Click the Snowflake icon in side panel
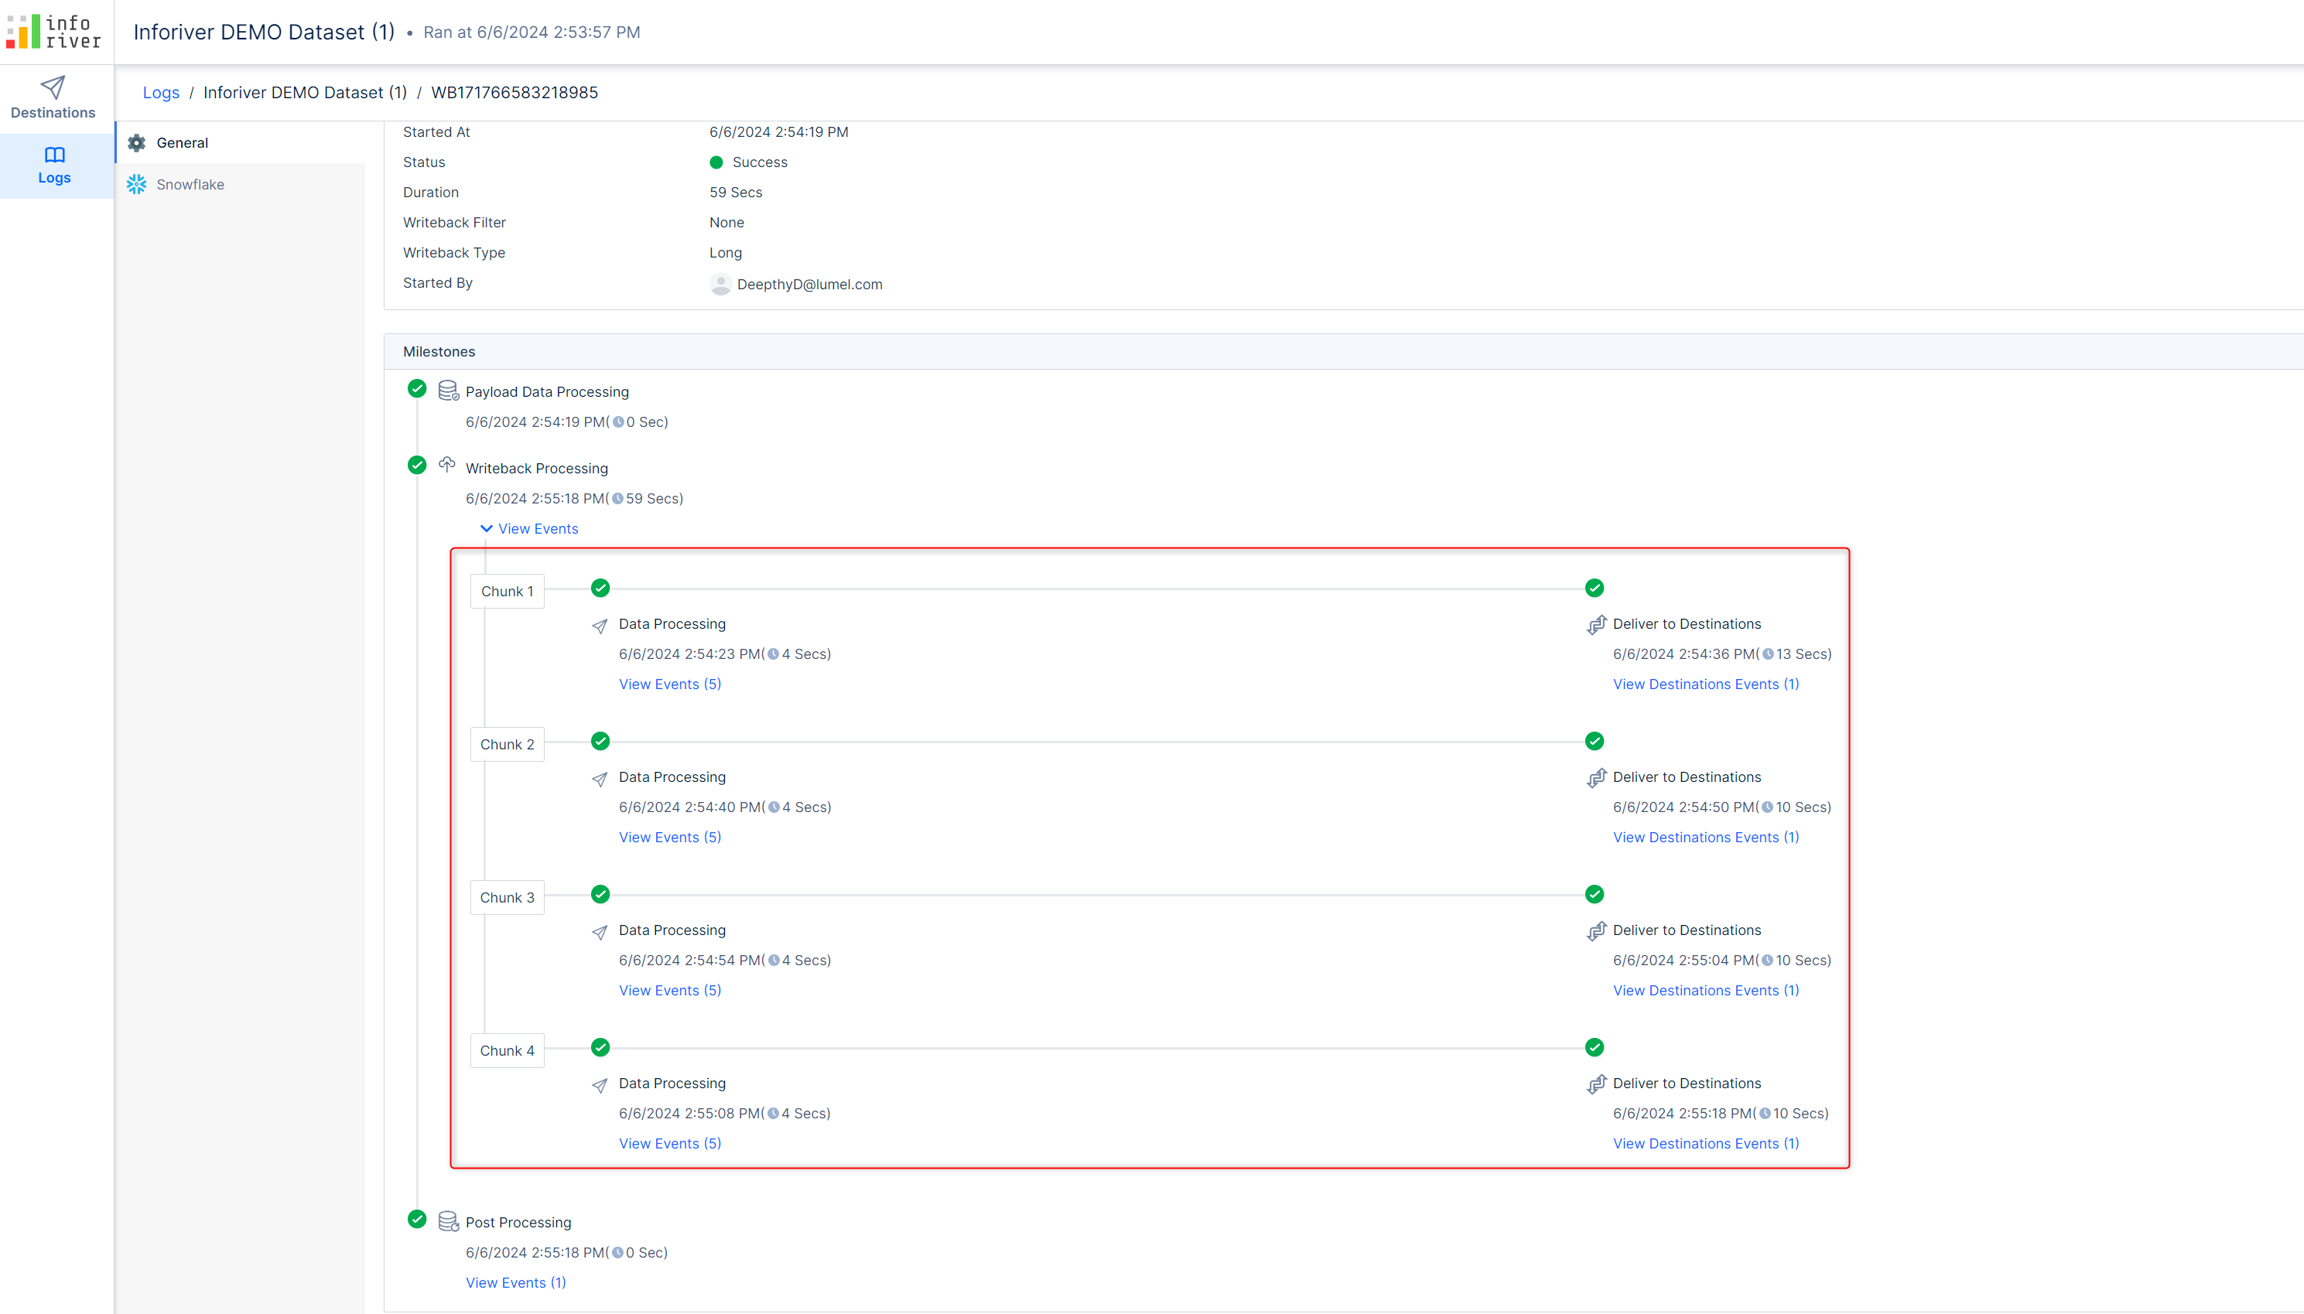The width and height of the screenshot is (2304, 1314). (x=137, y=184)
